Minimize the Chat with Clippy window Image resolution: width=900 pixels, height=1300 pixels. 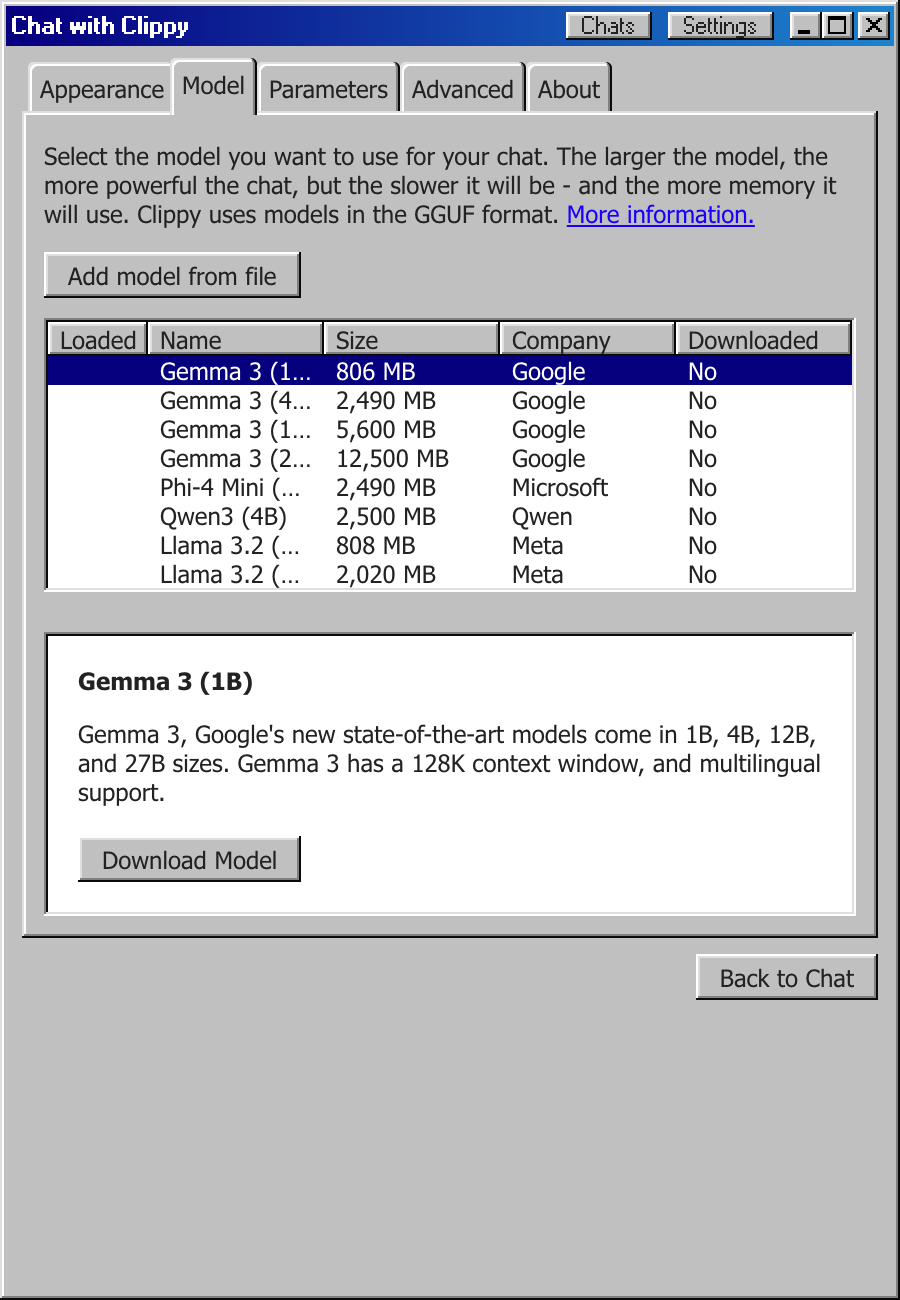tap(805, 26)
